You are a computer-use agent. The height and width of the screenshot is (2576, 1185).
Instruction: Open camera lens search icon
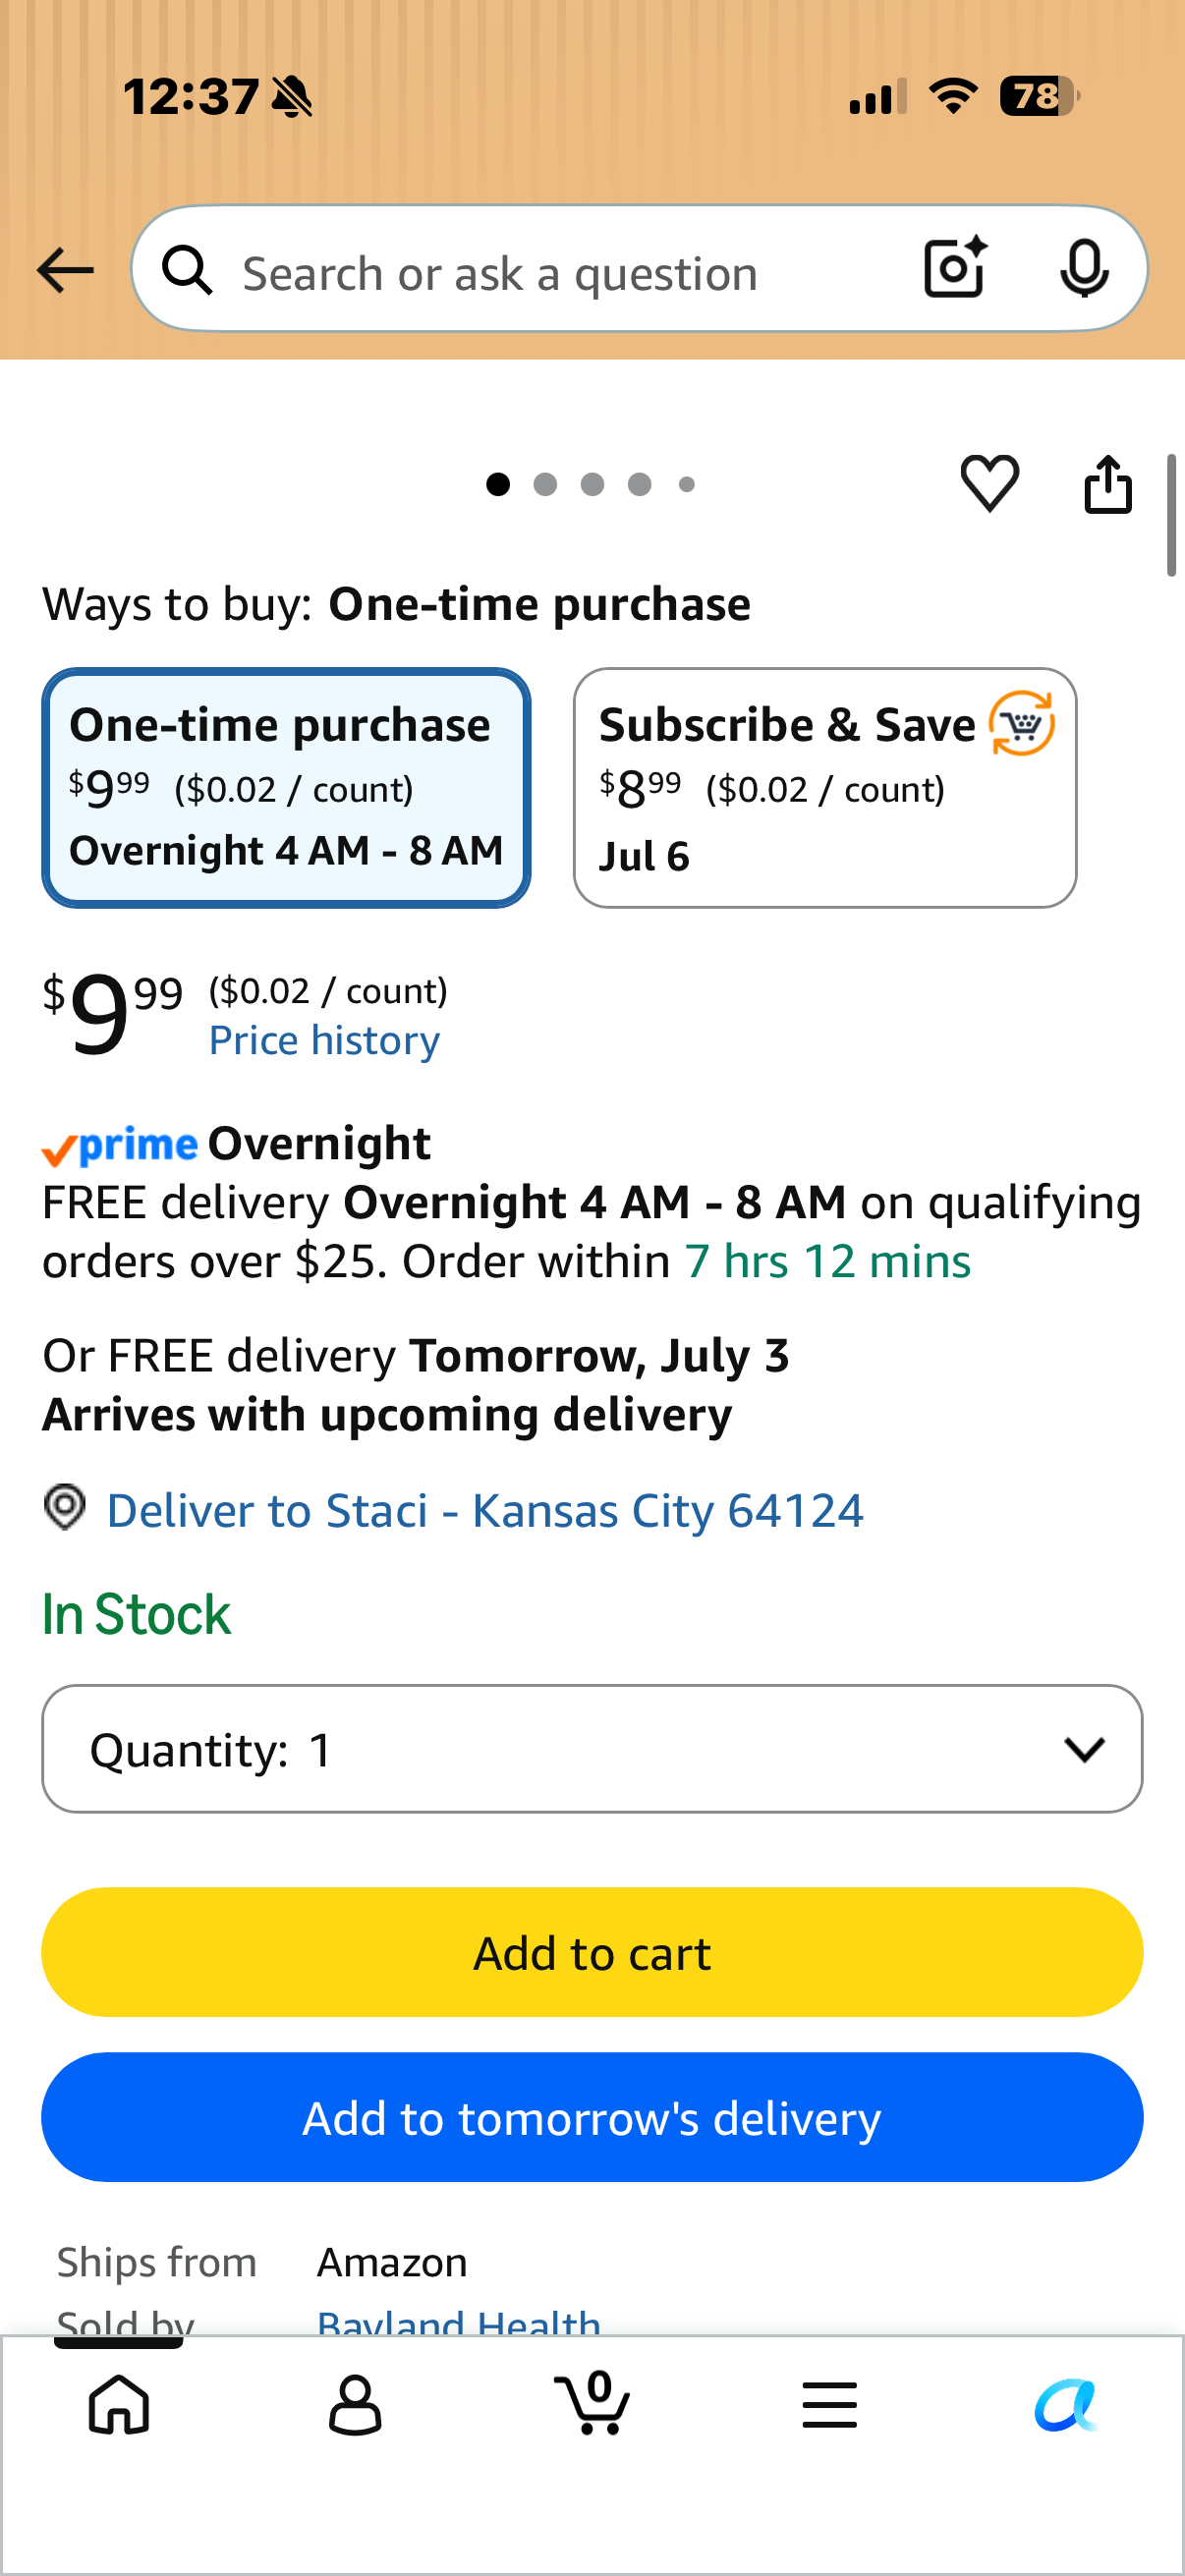(x=955, y=268)
